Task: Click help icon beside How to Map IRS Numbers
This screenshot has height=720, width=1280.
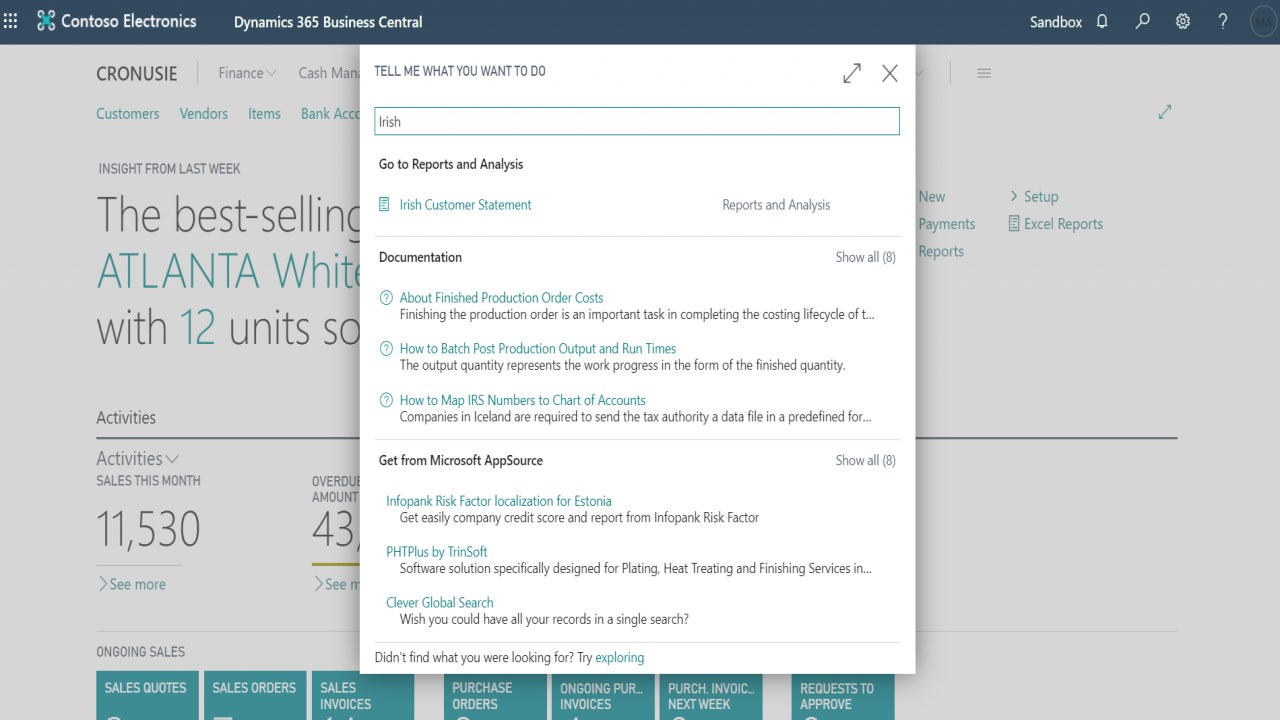Action: coord(387,400)
